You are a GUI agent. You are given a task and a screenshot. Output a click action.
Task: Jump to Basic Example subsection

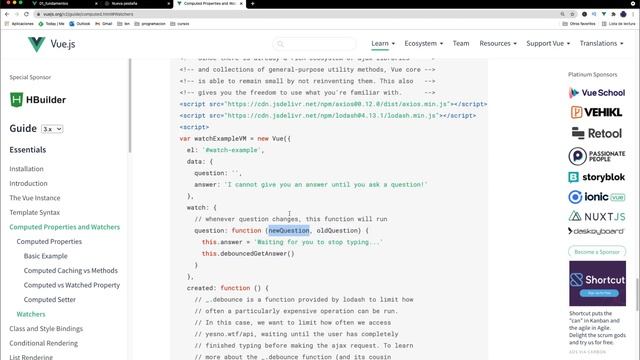click(45, 256)
